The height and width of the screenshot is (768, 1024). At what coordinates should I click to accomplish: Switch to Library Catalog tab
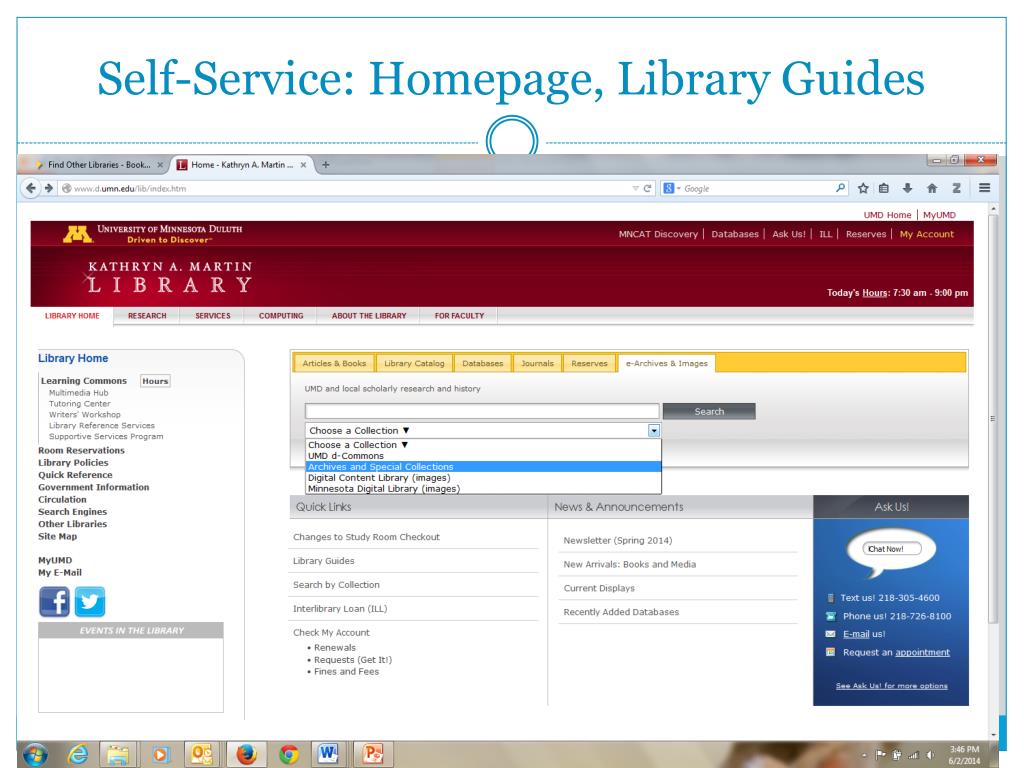pos(414,363)
